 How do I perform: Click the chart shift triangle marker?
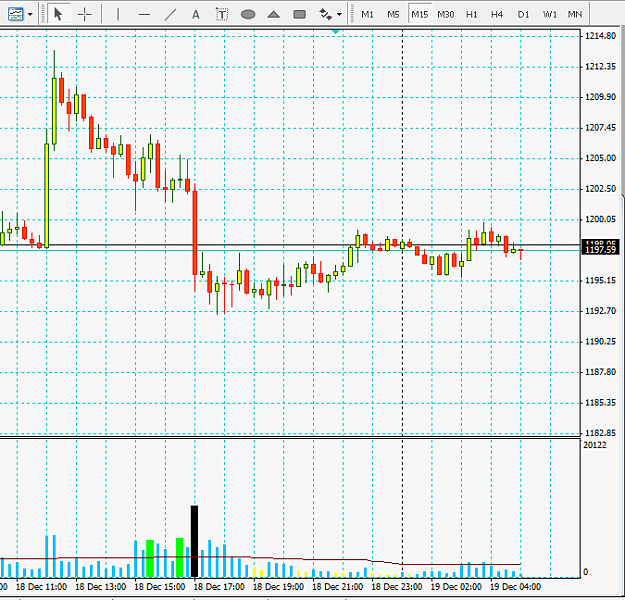click(336, 32)
